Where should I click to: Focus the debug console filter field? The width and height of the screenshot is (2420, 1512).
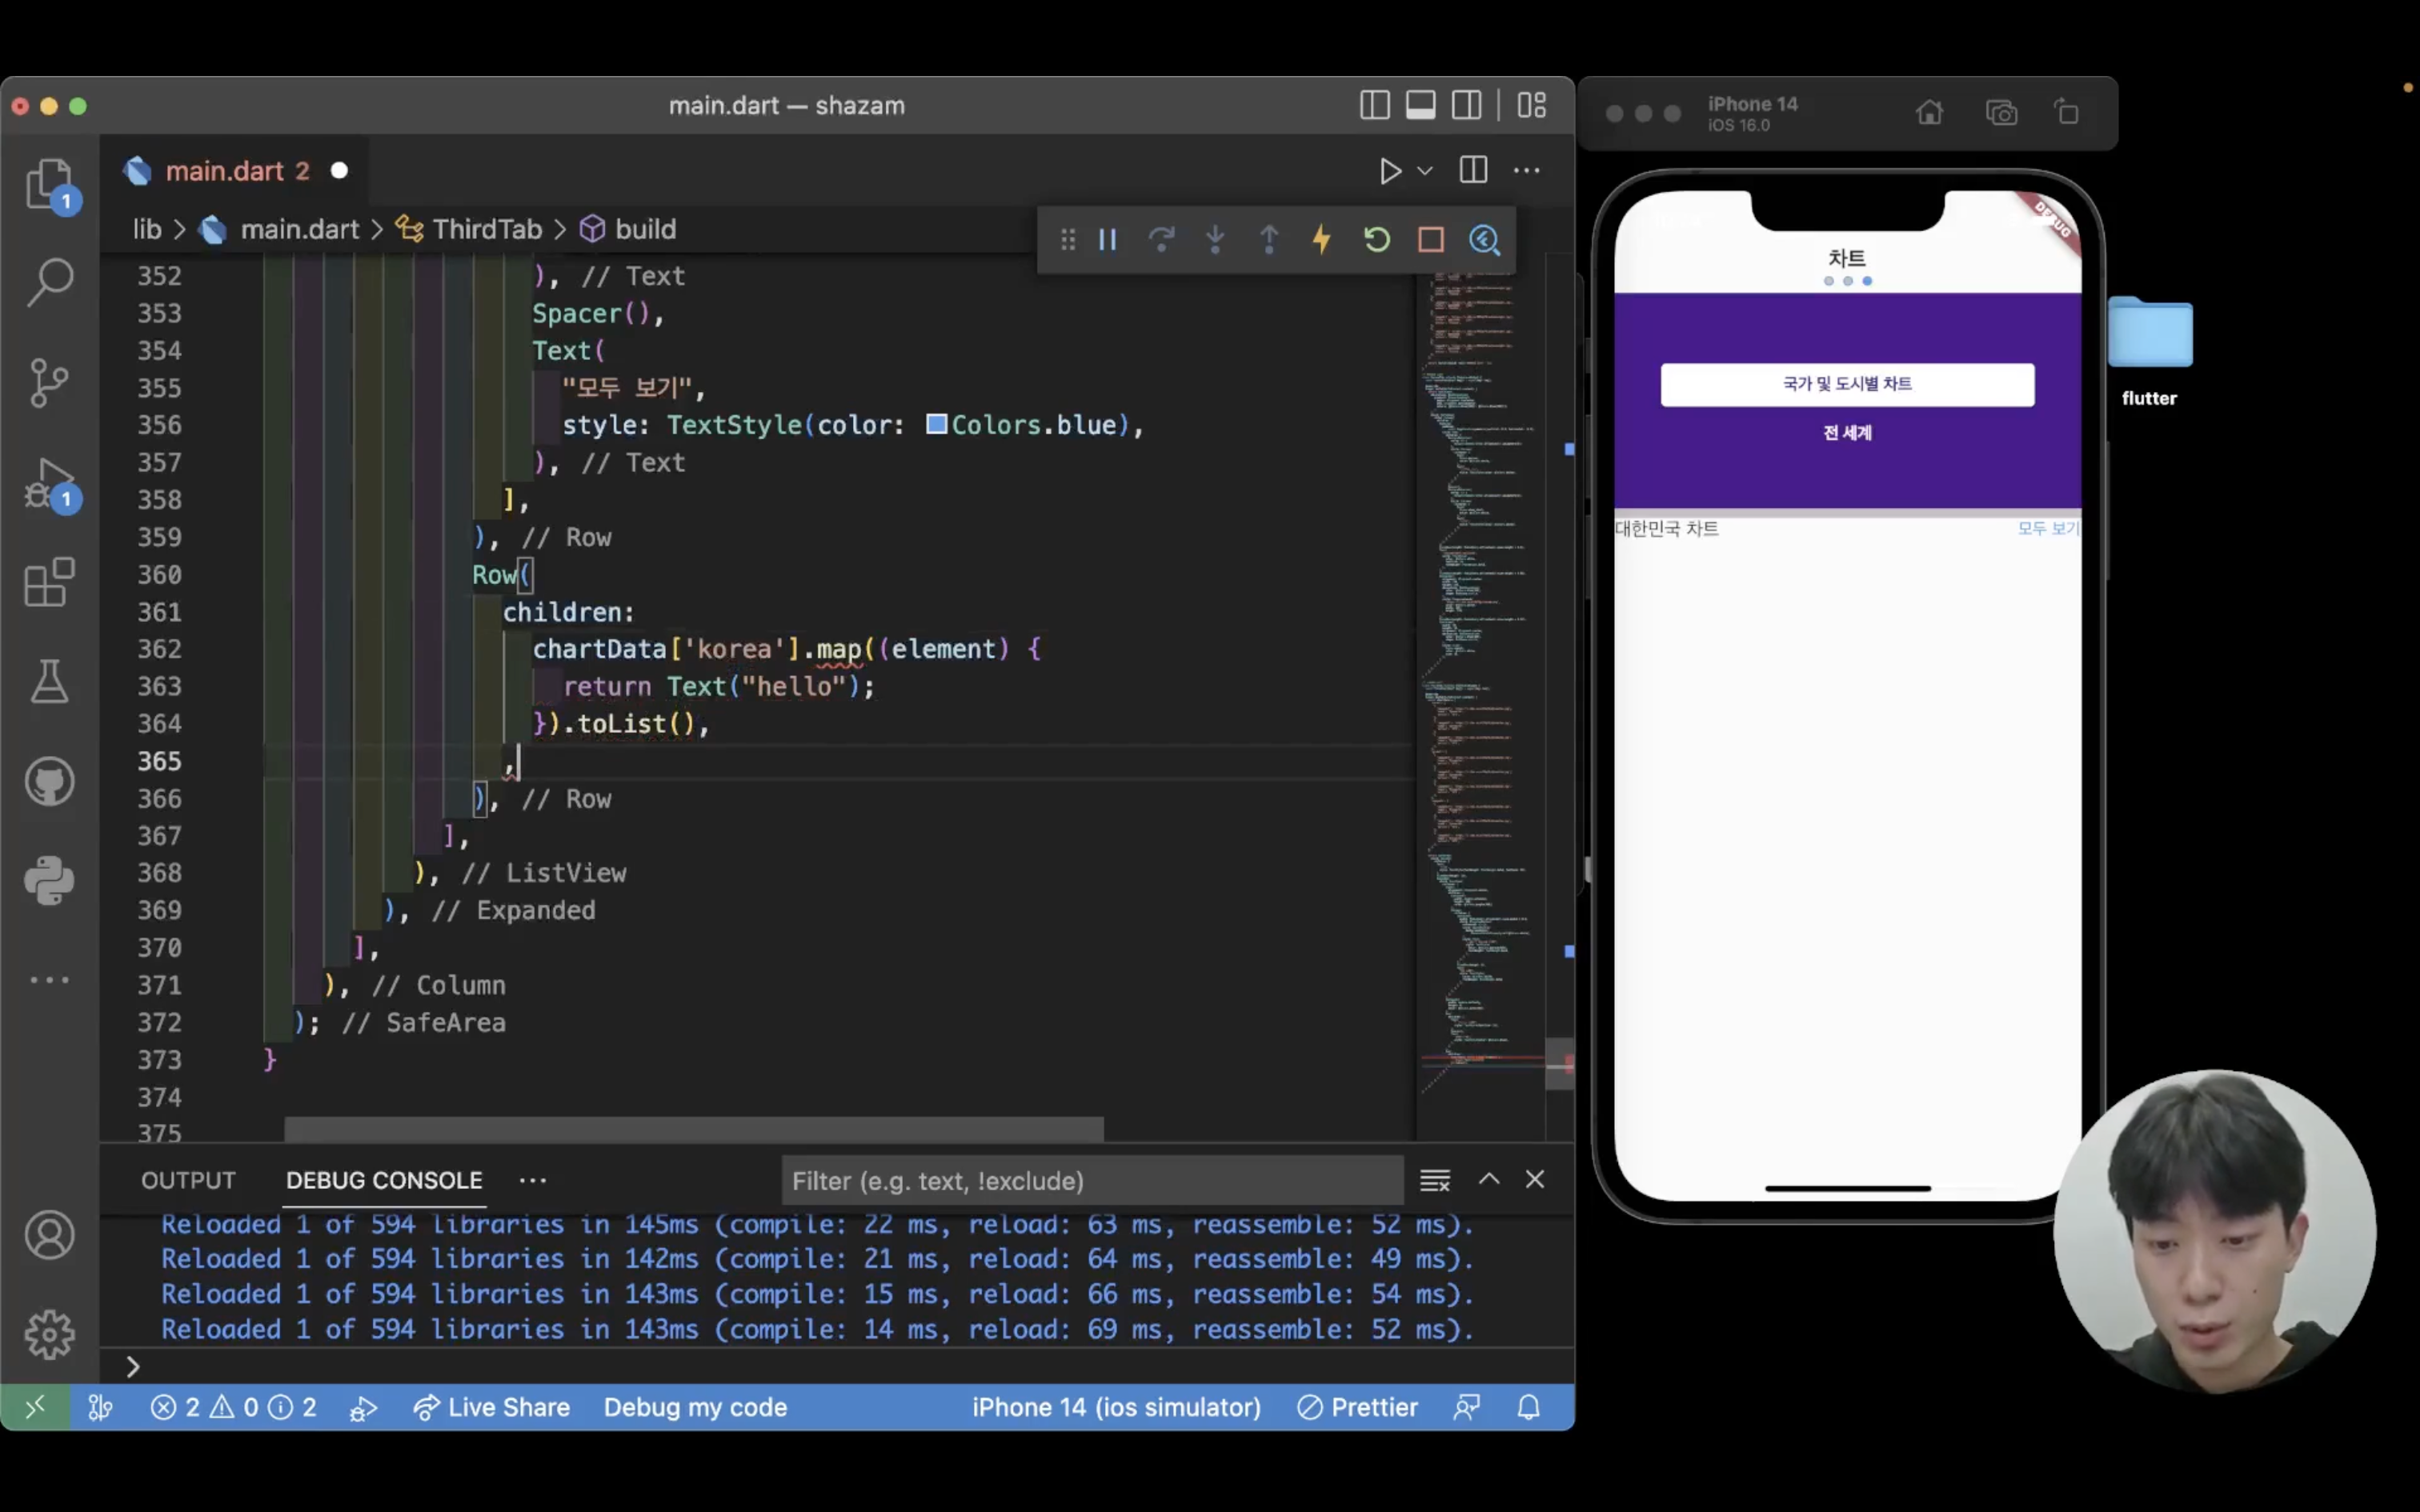pyautogui.click(x=1092, y=1181)
